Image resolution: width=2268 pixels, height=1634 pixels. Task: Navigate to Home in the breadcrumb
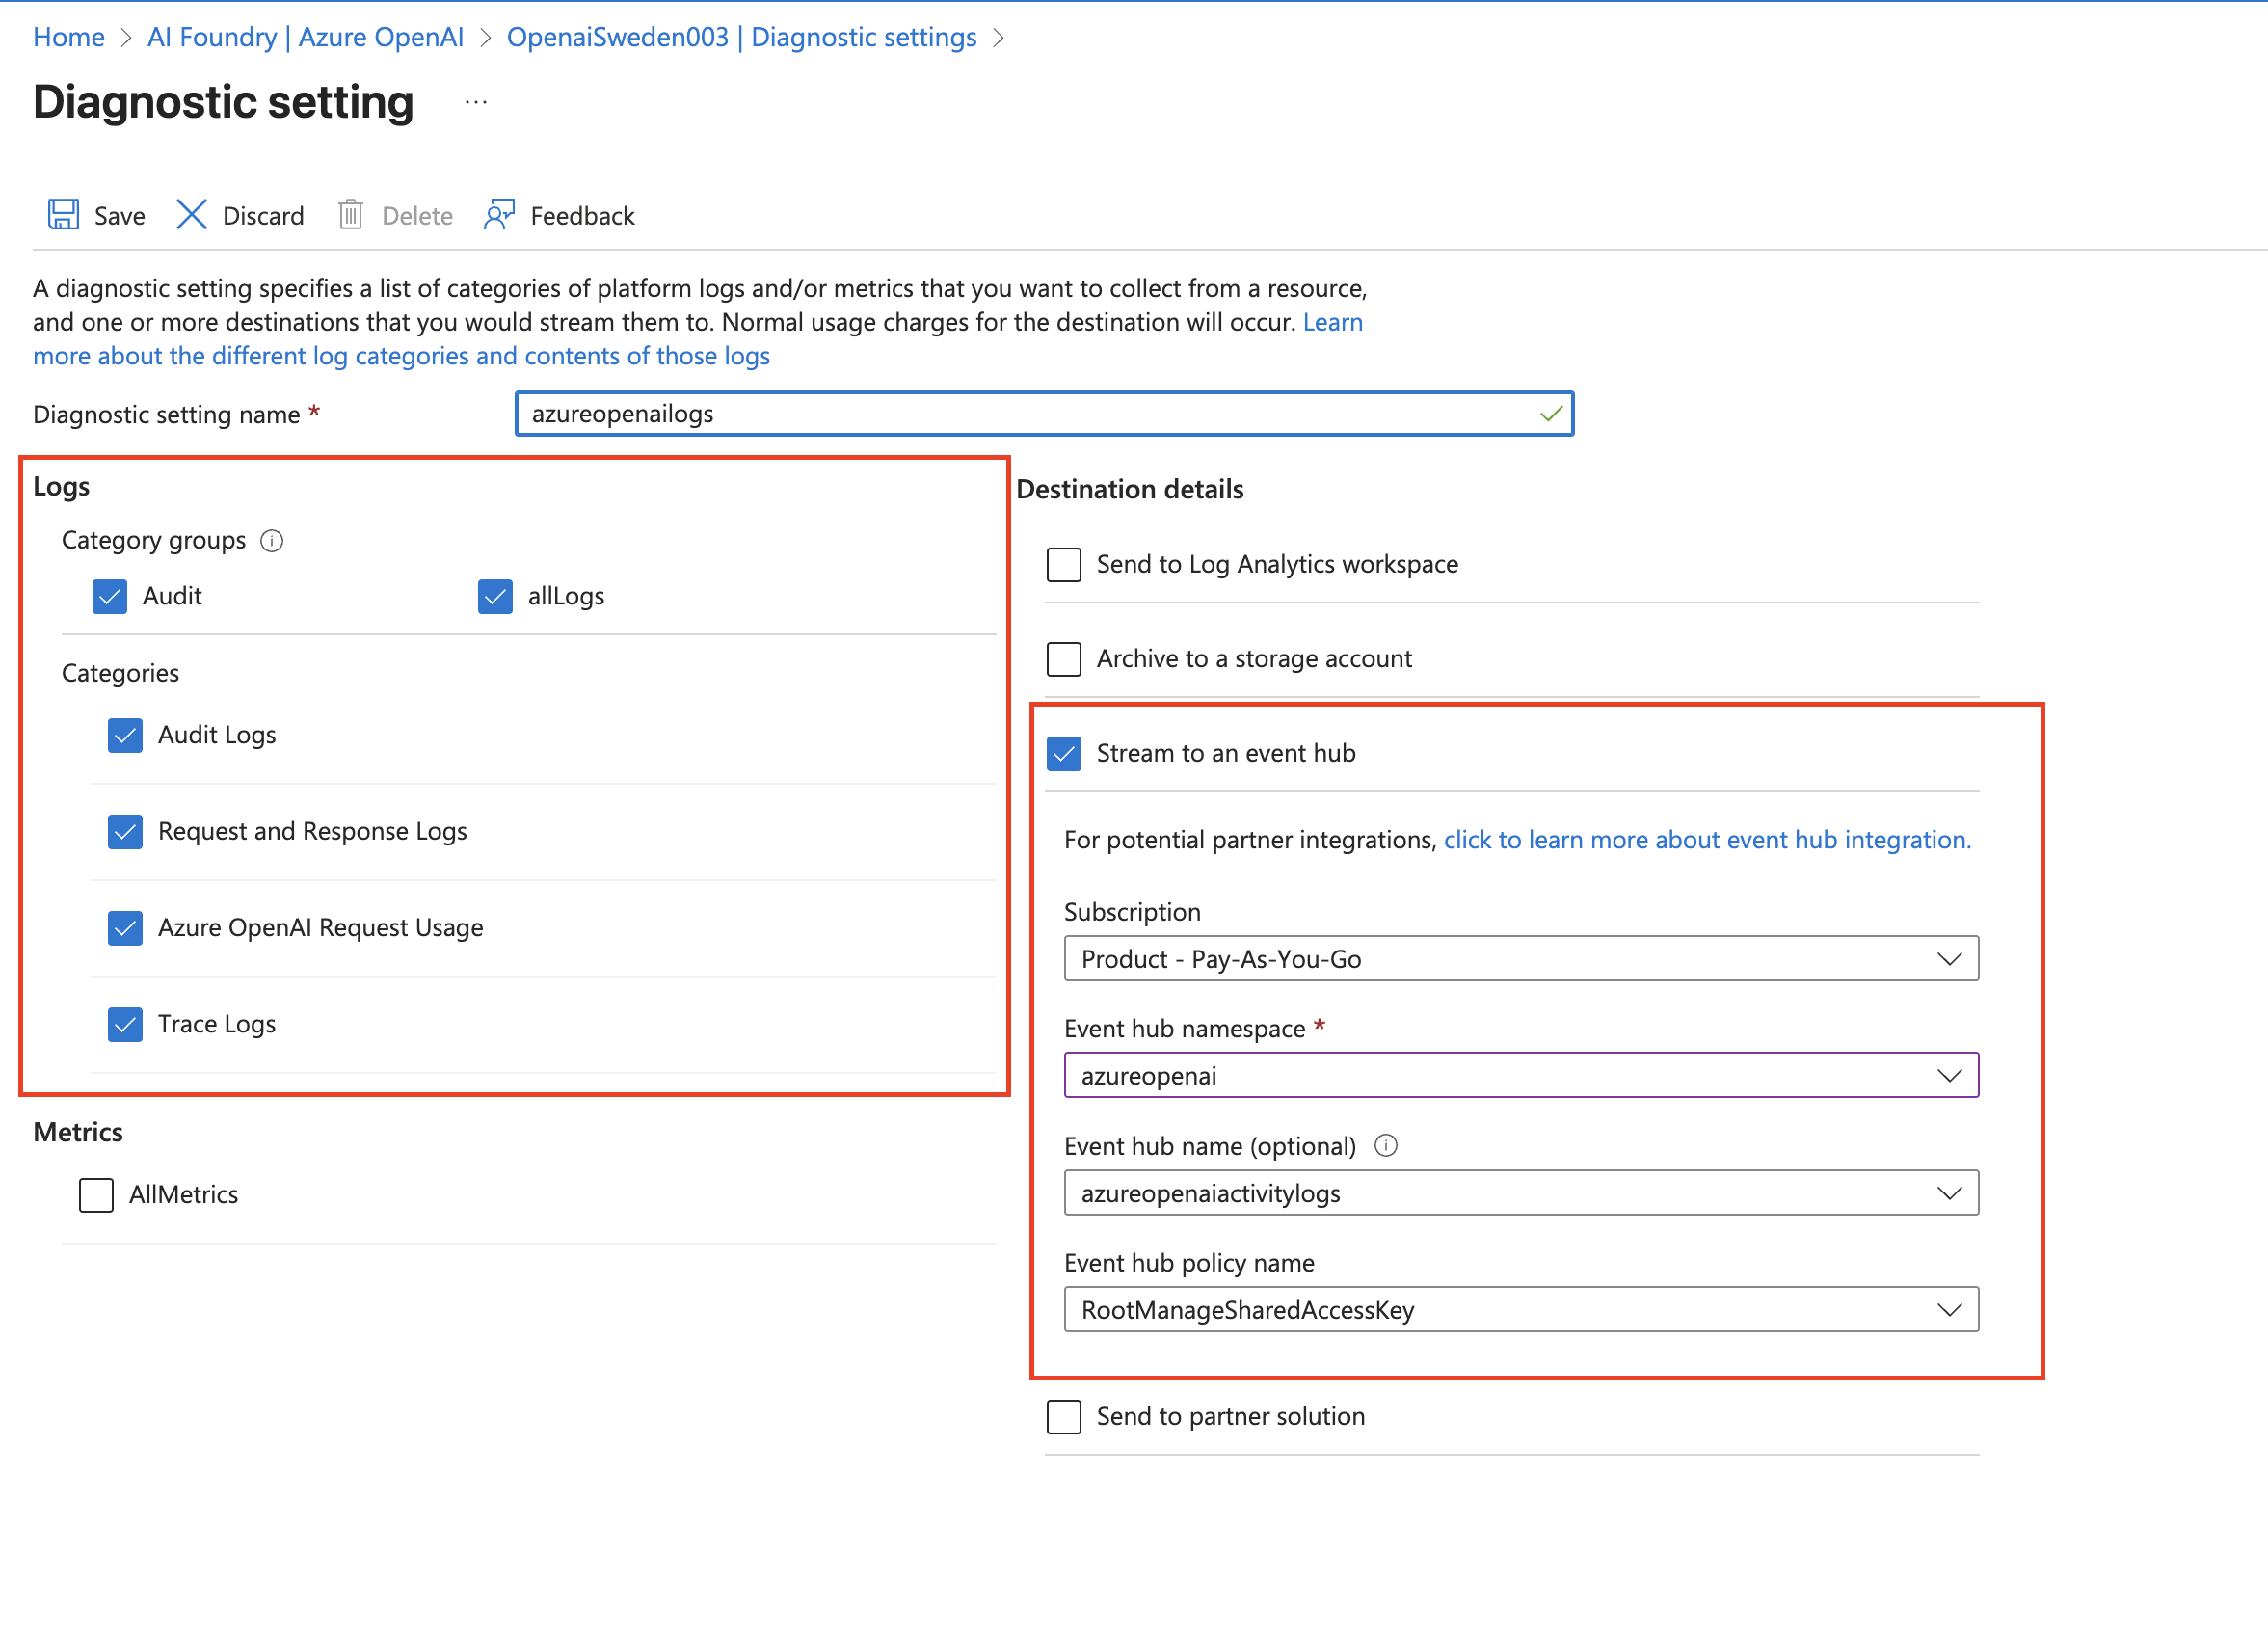[68, 37]
